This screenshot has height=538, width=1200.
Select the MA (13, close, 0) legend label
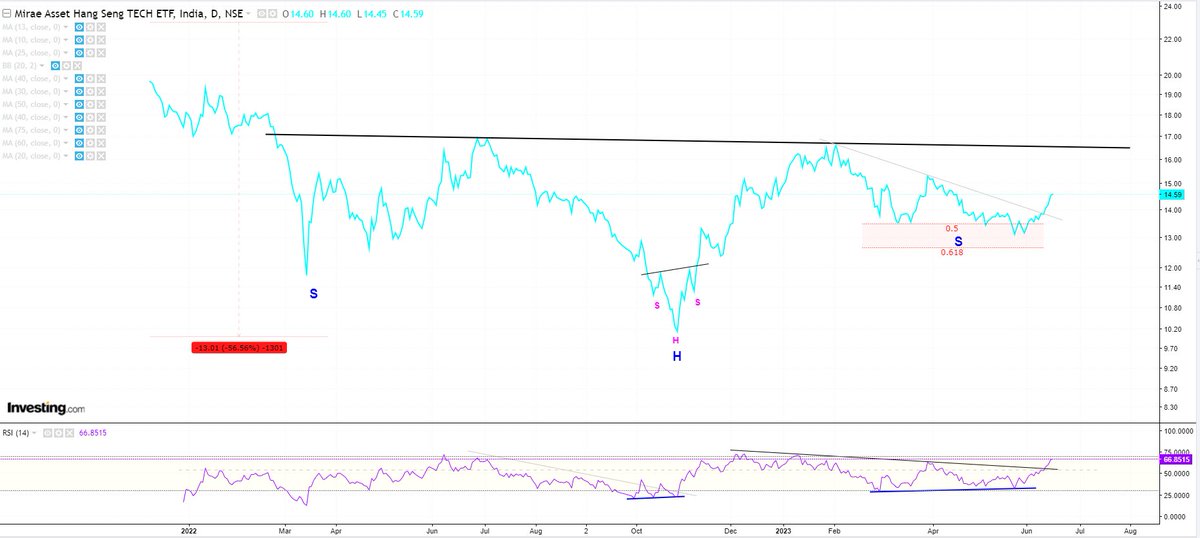point(31,28)
